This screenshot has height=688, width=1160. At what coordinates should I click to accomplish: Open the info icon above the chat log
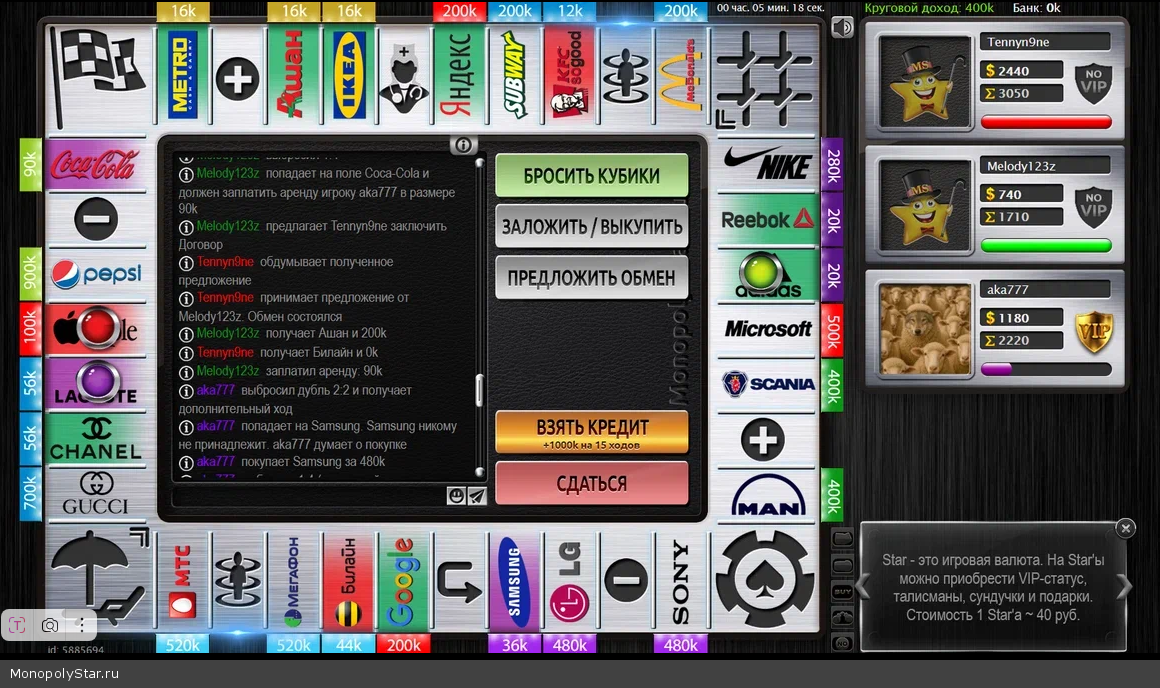463,145
